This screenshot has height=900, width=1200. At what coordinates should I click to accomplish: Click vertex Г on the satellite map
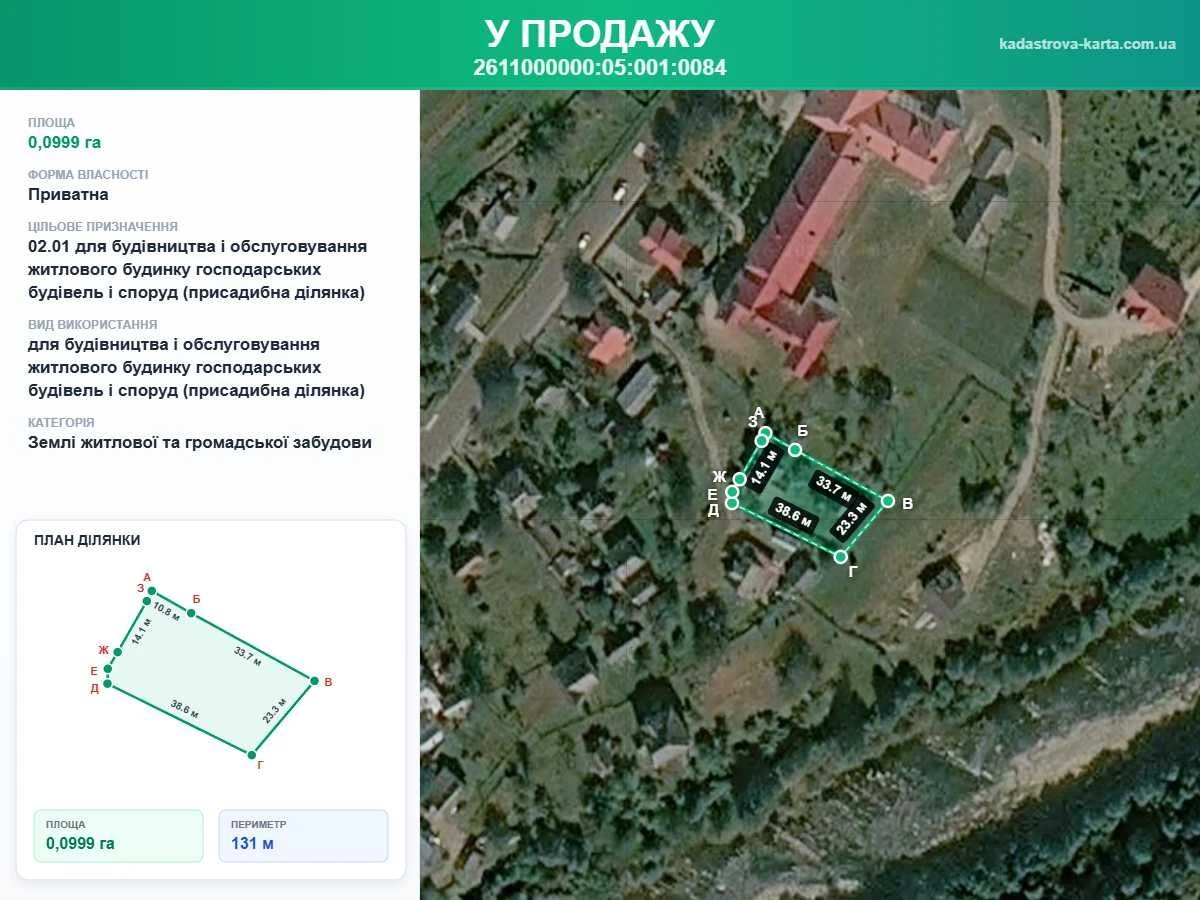[841, 557]
